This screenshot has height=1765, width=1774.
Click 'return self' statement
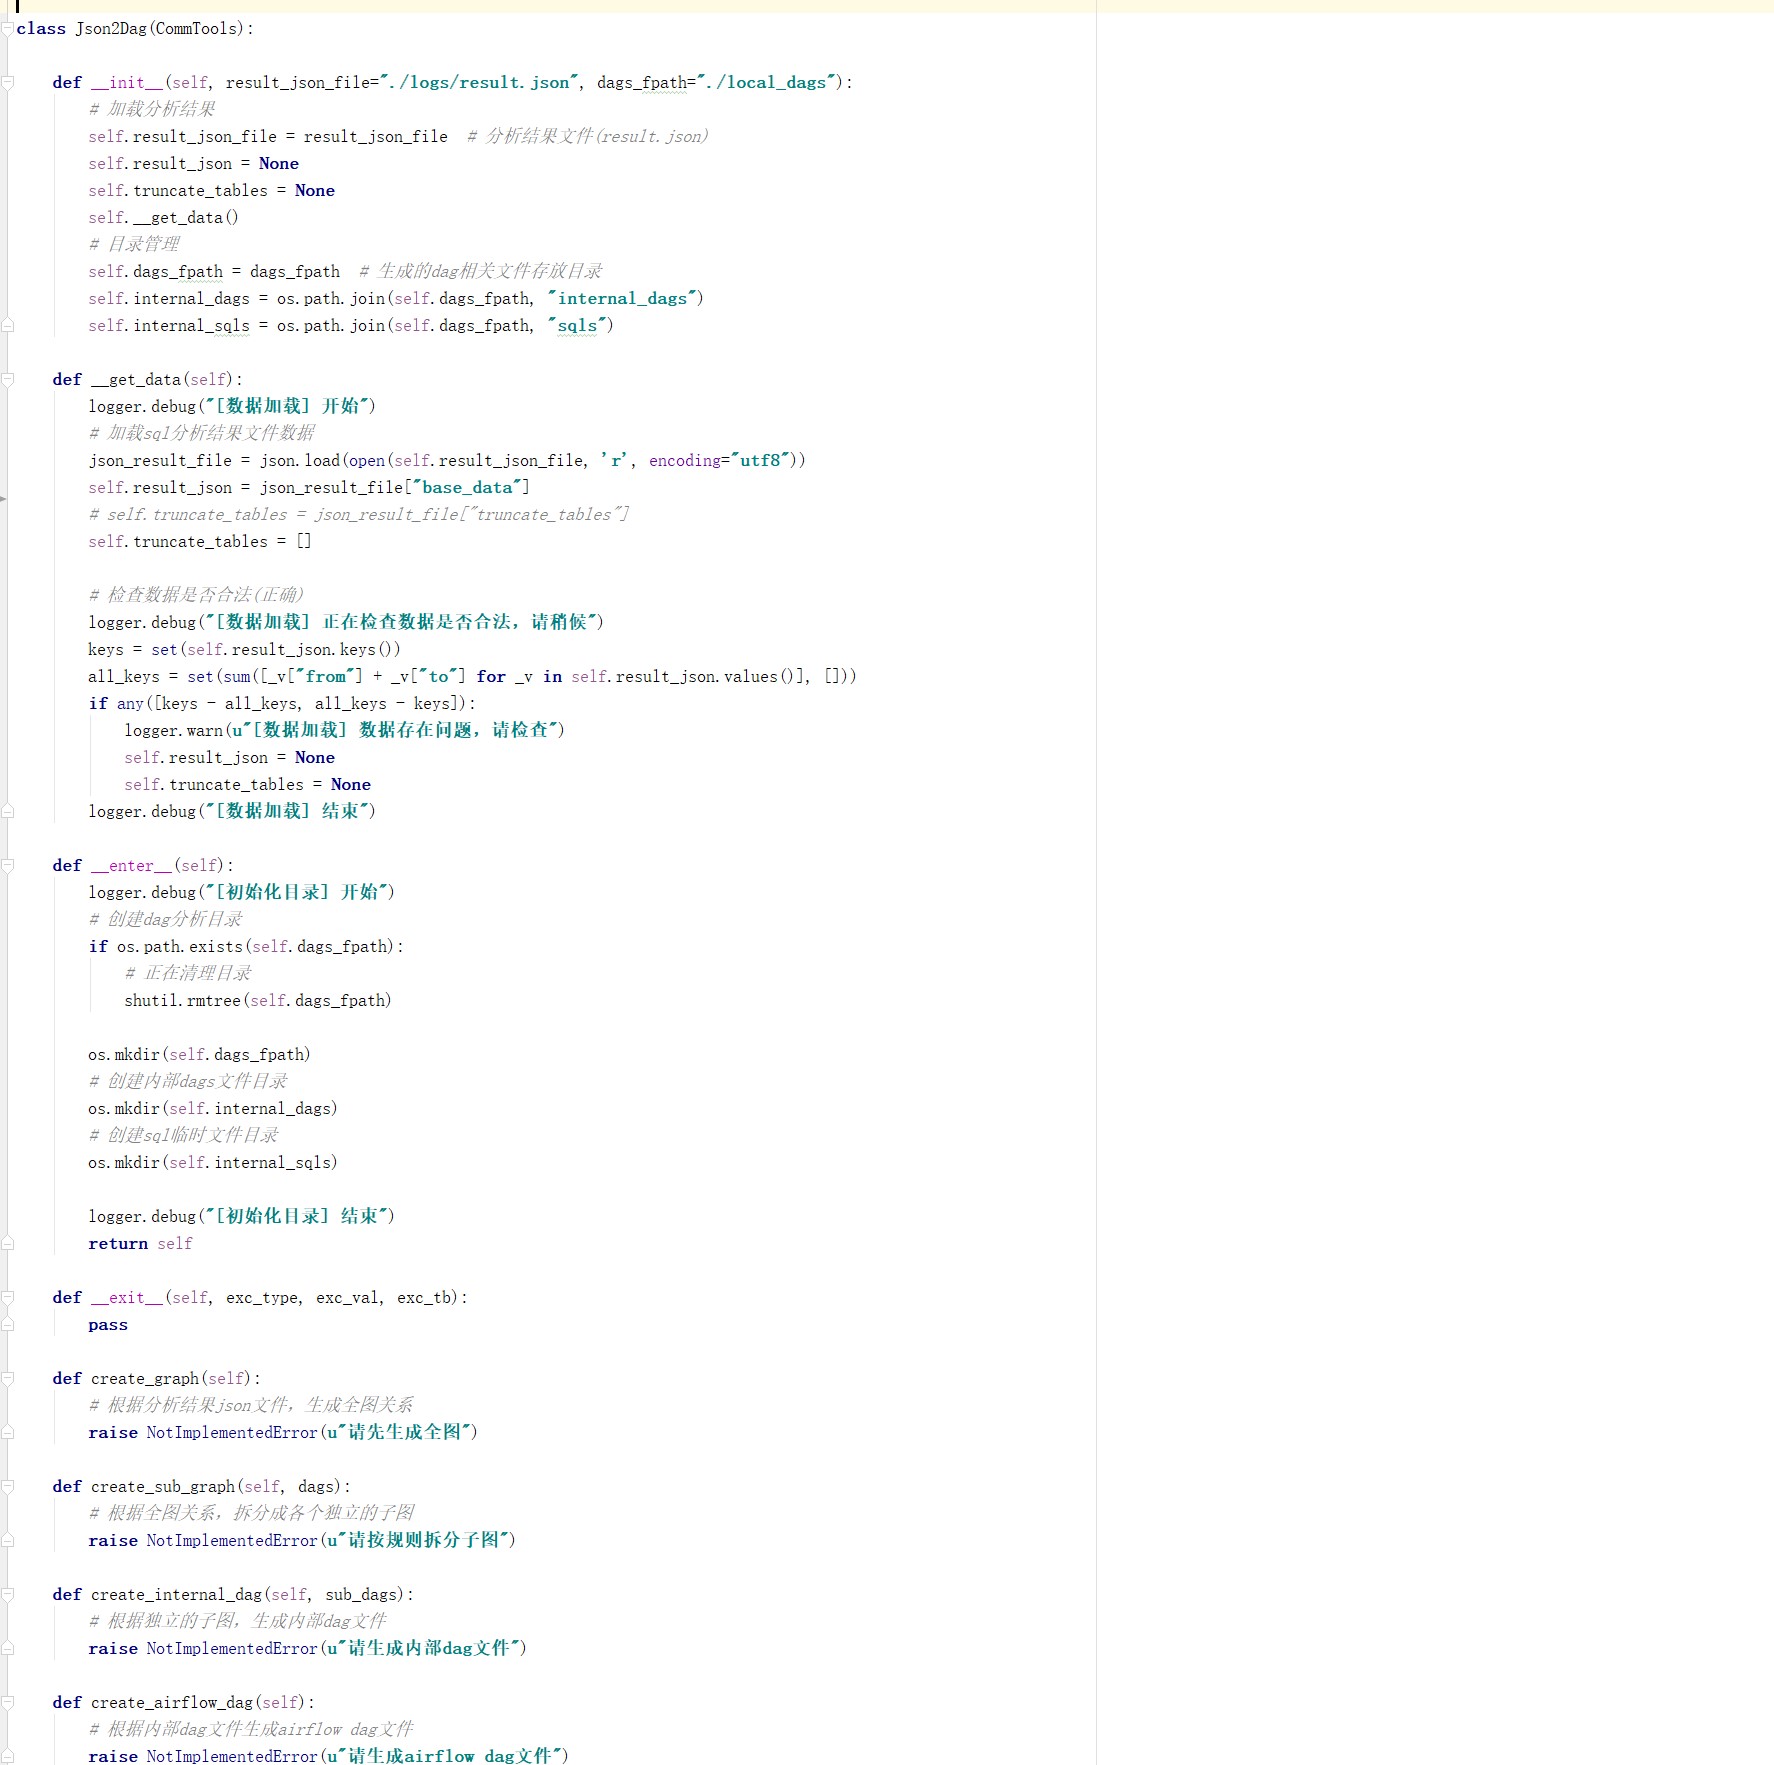tap(140, 1243)
